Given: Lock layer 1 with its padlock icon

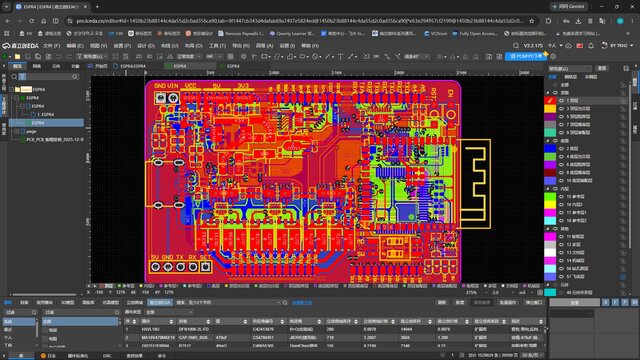Looking at the screenshot, I should pyautogui.click(x=623, y=100).
